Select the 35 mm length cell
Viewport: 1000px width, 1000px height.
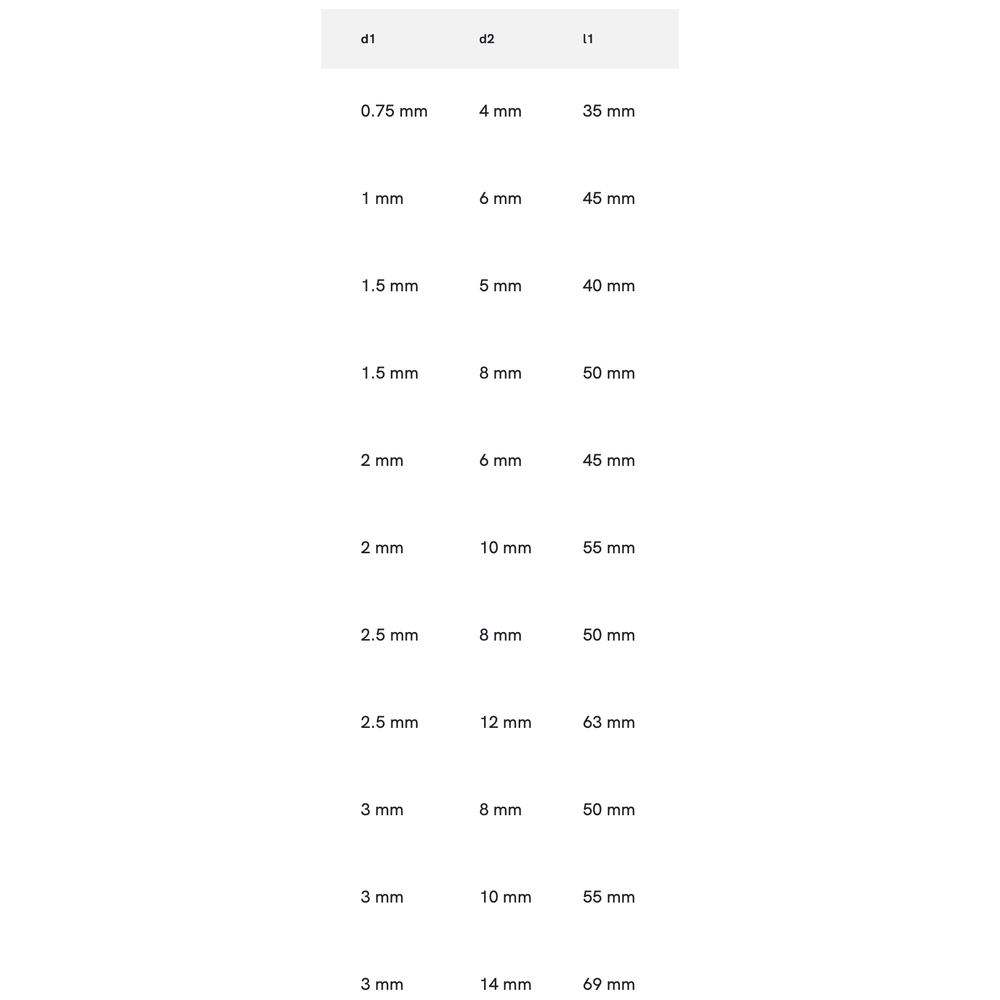coord(608,111)
